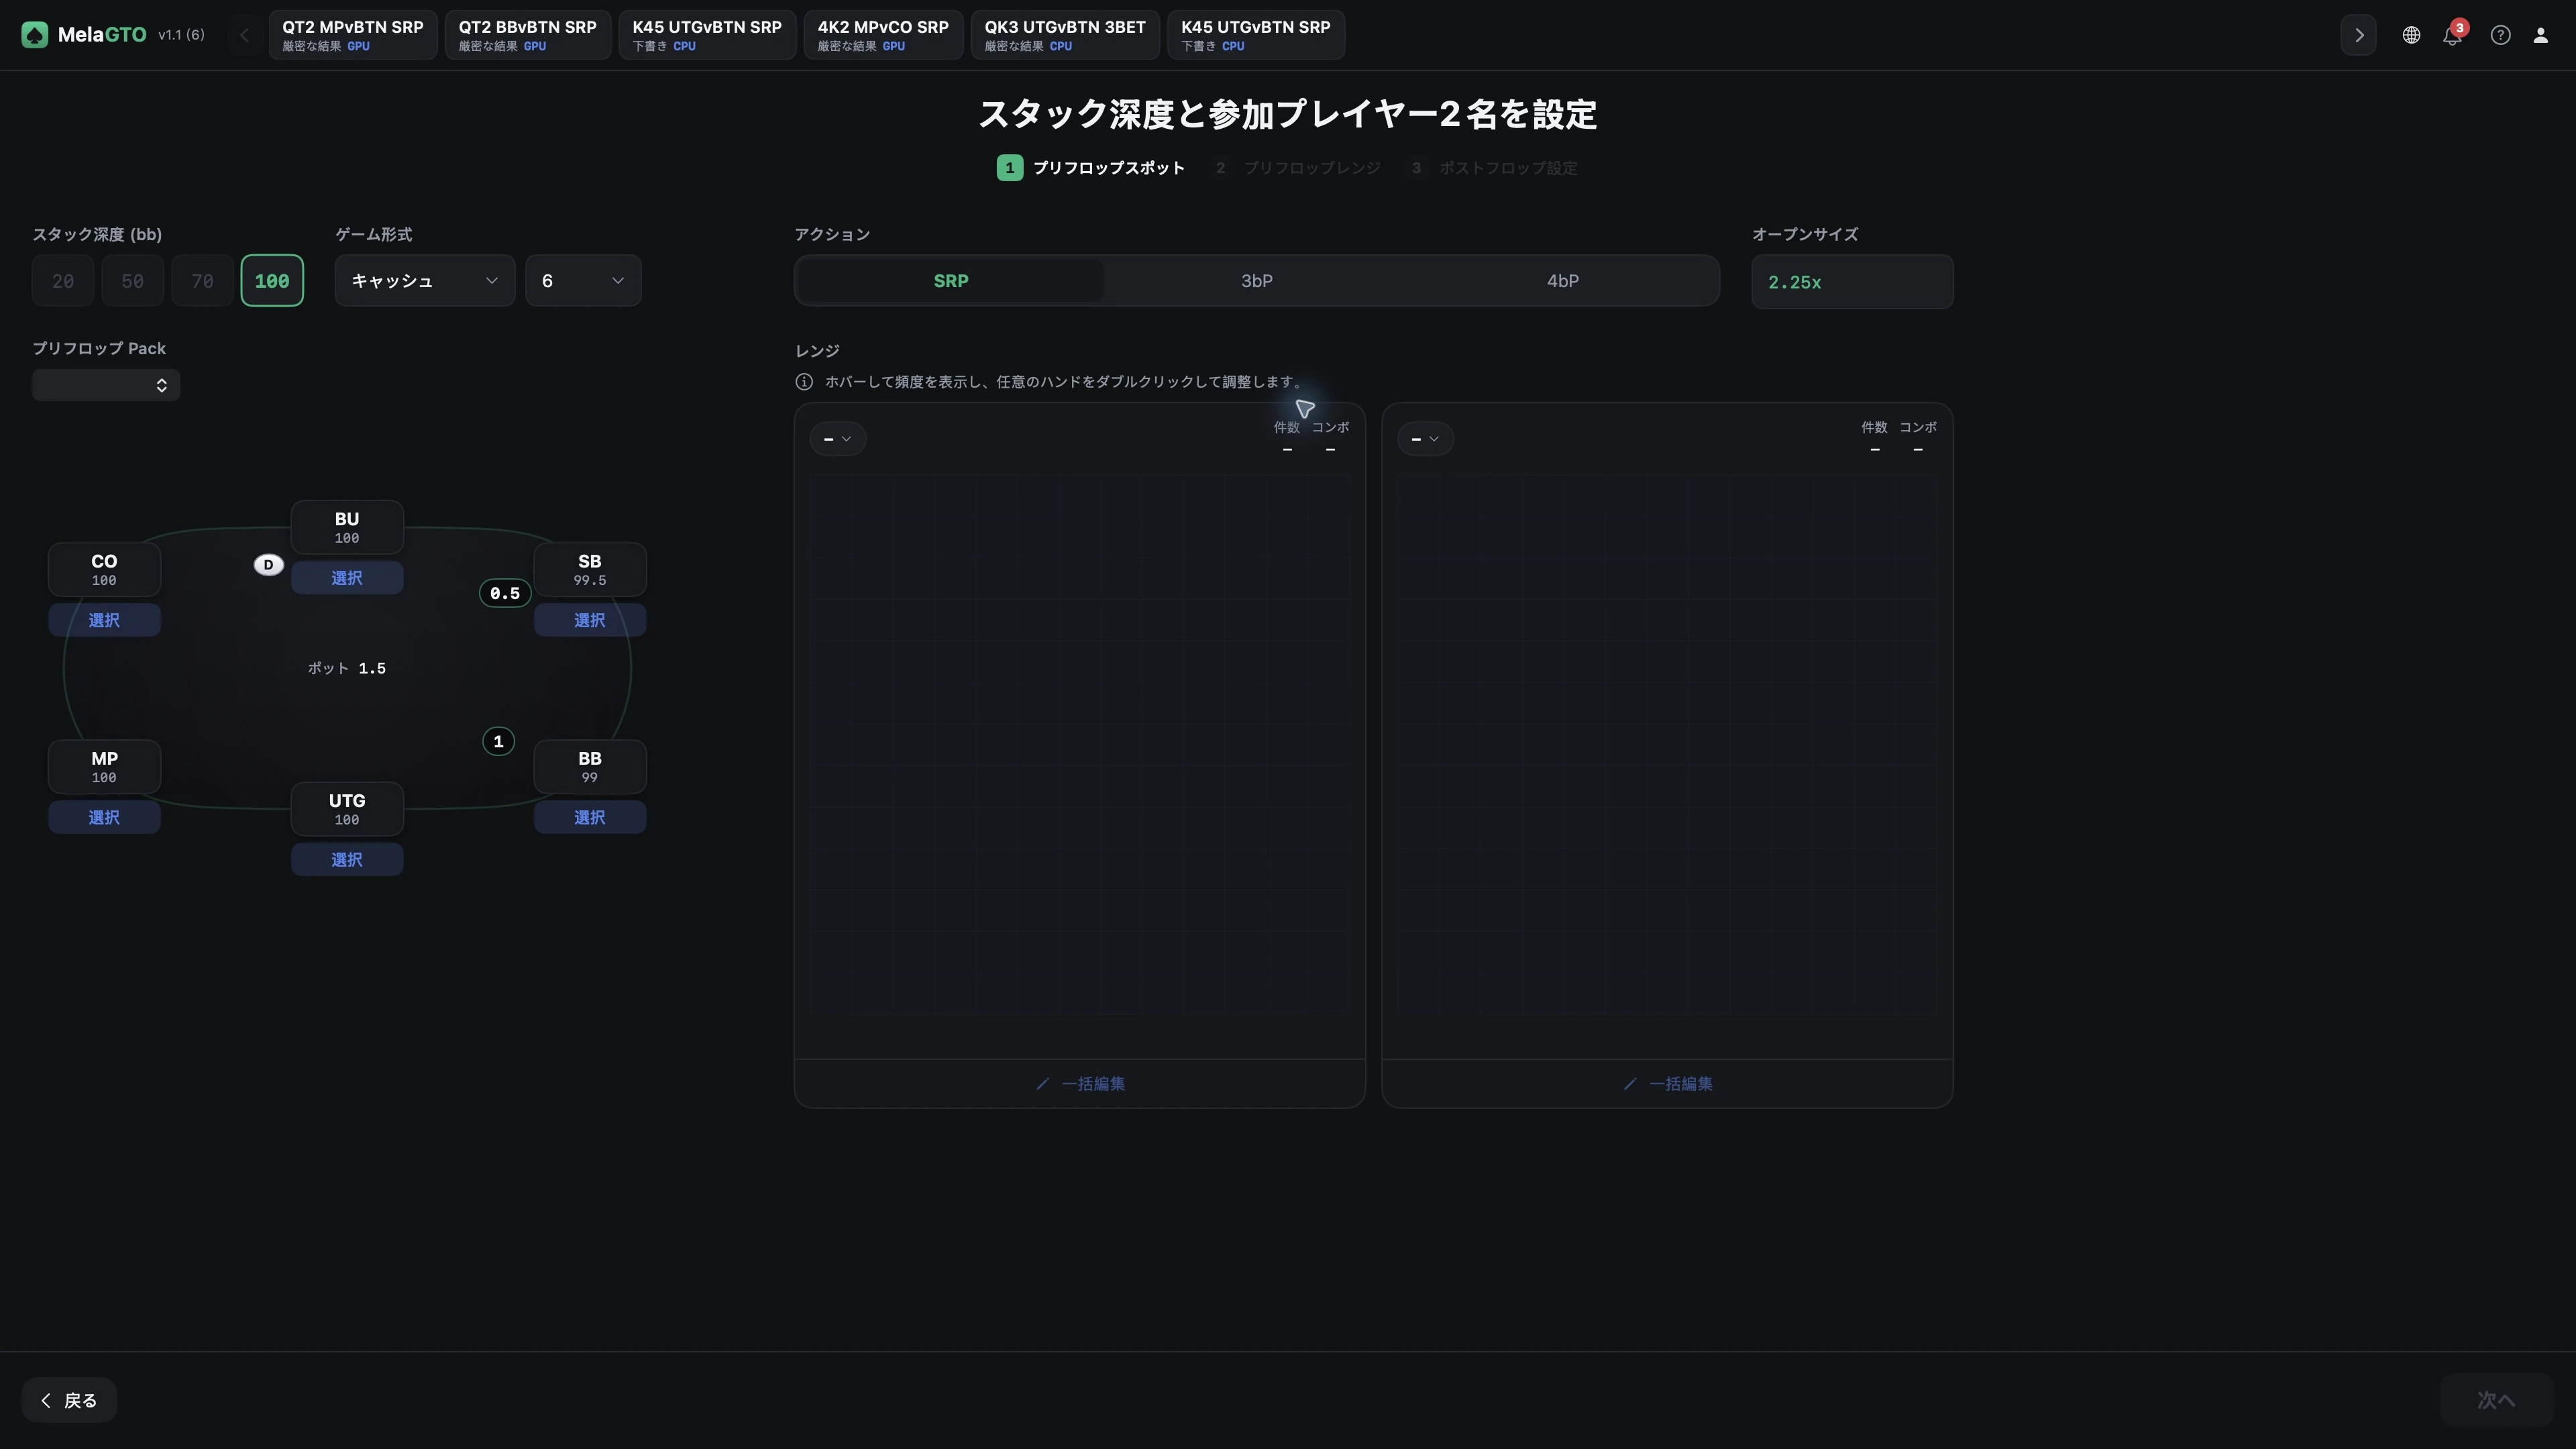
Task: Click the MelaGTO logo icon
Action: 35,35
